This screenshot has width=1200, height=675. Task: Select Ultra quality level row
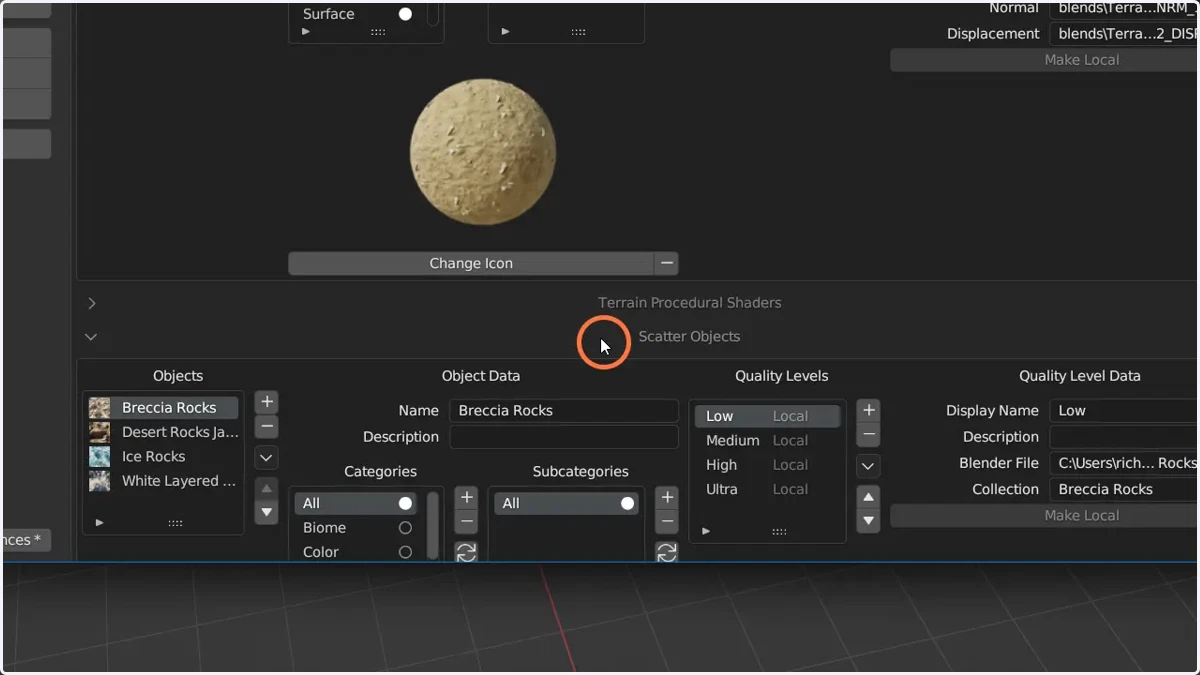767,489
